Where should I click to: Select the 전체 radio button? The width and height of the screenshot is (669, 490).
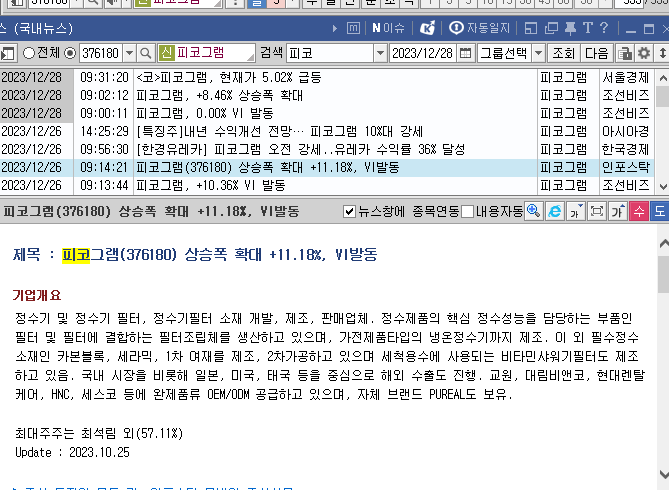(29, 53)
